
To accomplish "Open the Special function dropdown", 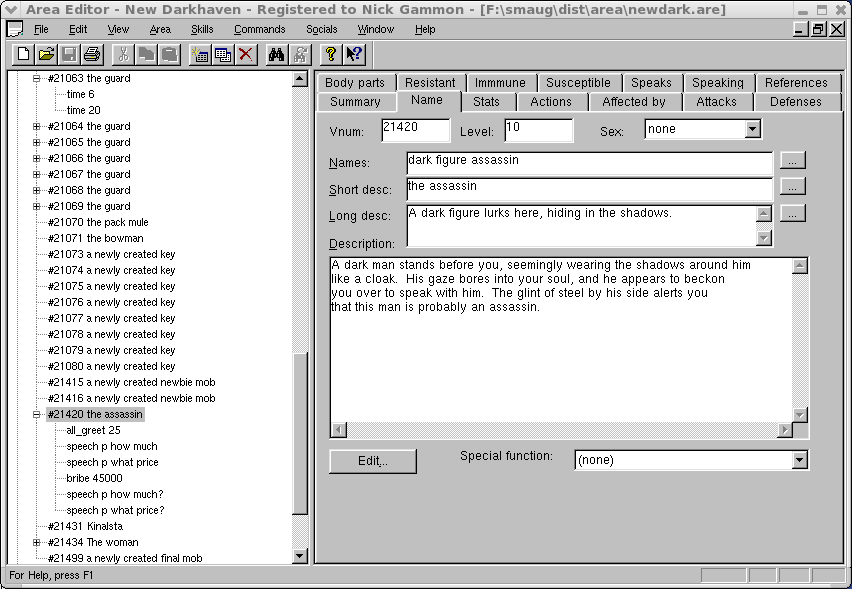I will coord(799,460).
